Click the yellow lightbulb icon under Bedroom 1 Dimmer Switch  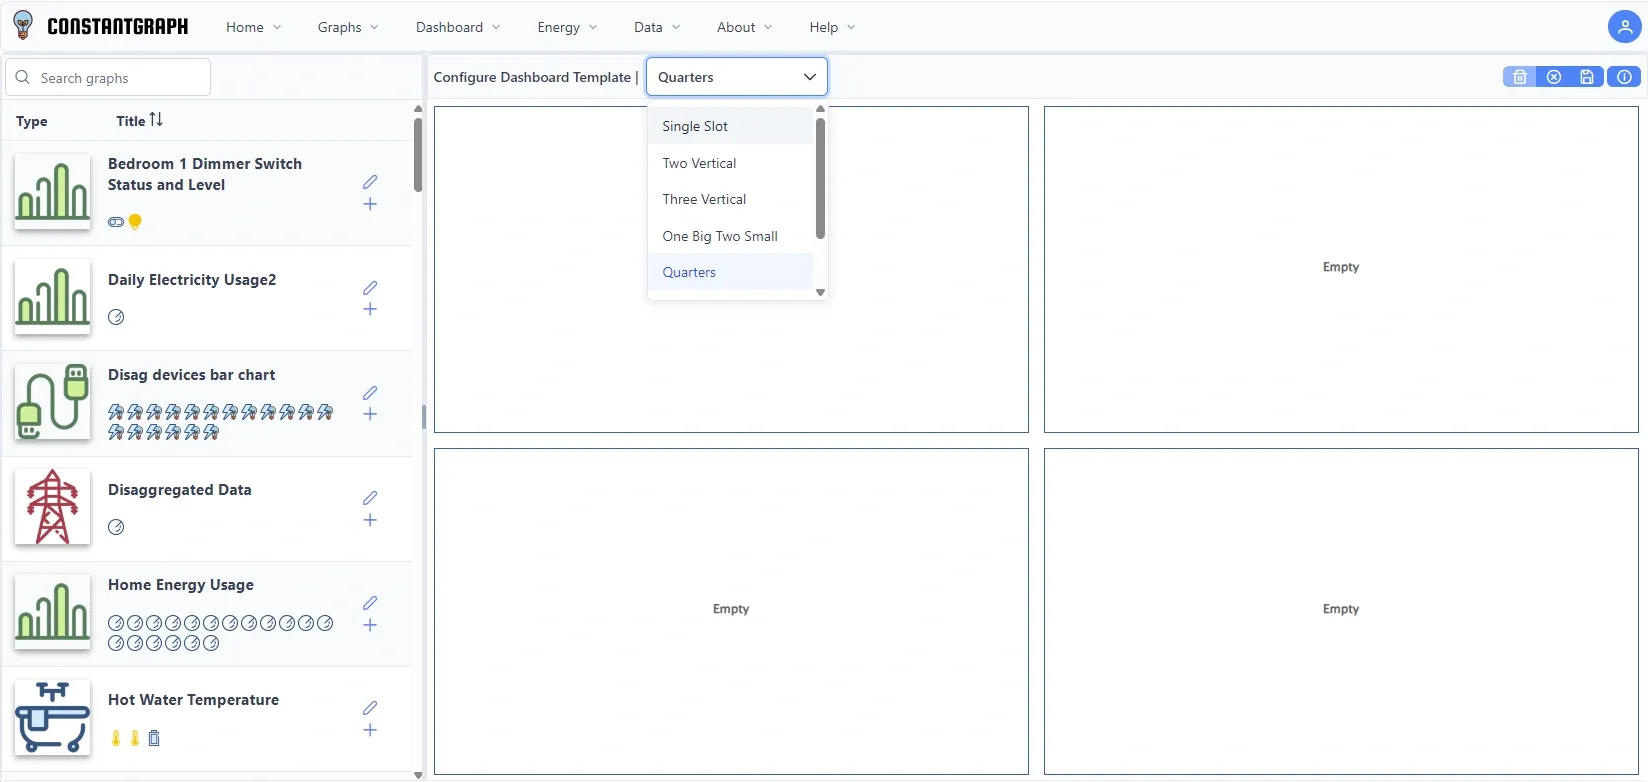135,222
